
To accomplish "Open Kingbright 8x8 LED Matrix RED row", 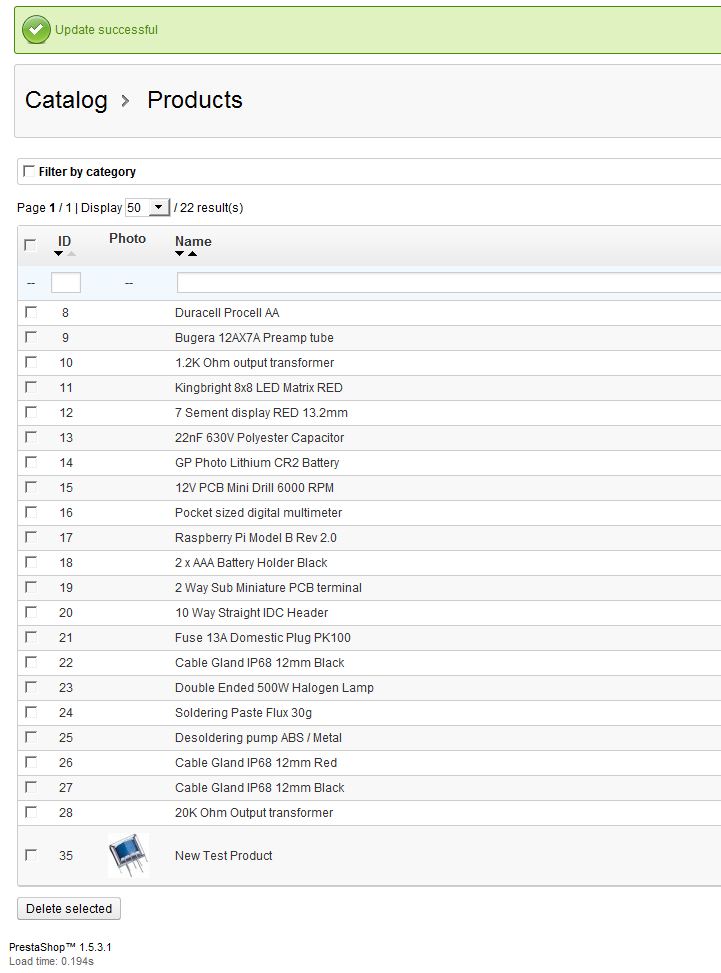I will point(369,388).
